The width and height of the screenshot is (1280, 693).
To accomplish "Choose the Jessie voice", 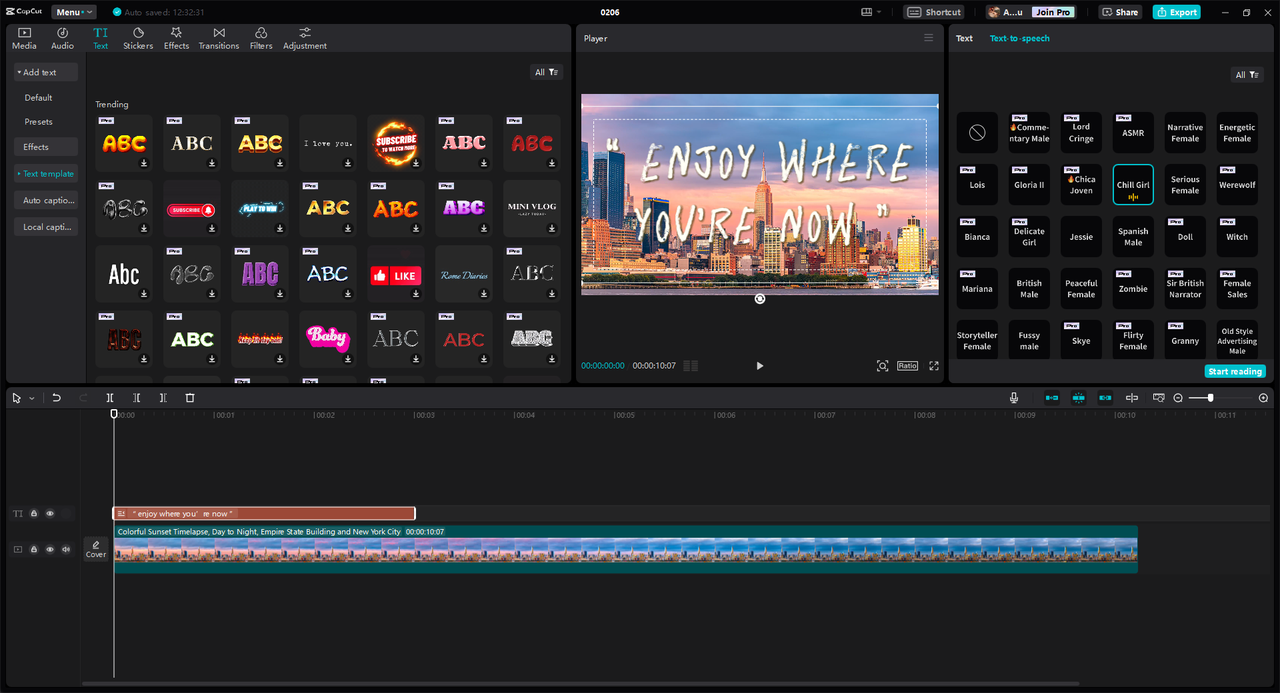I will coord(1081,237).
